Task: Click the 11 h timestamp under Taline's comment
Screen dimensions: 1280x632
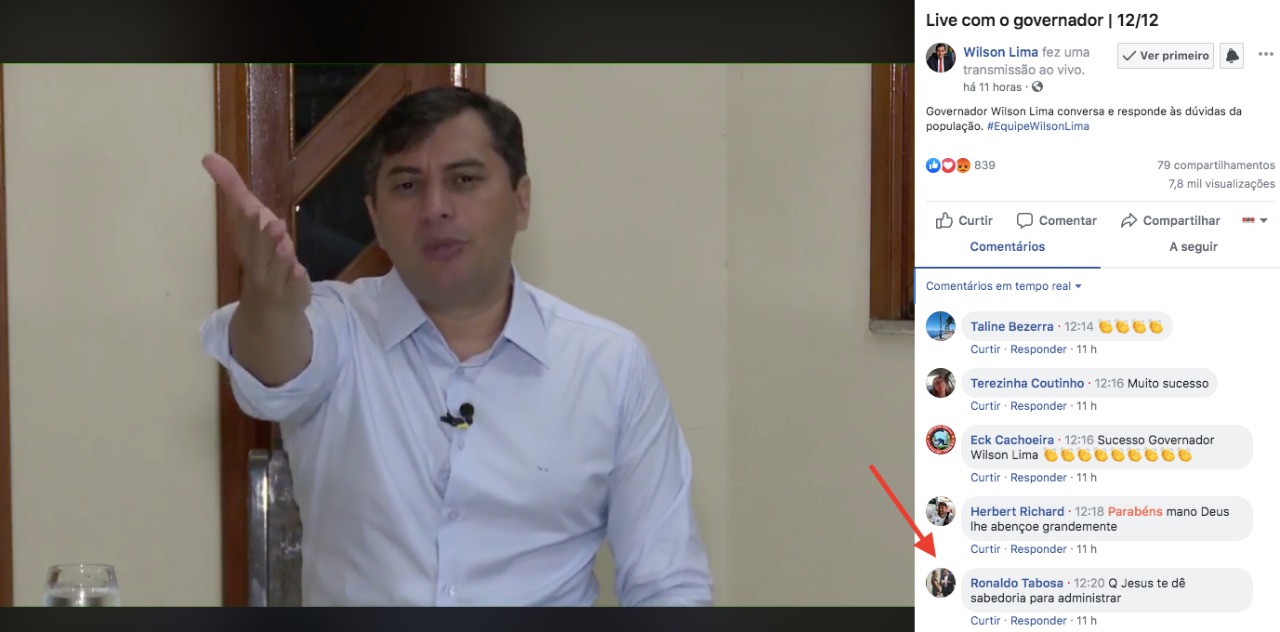Action: (x=1086, y=349)
